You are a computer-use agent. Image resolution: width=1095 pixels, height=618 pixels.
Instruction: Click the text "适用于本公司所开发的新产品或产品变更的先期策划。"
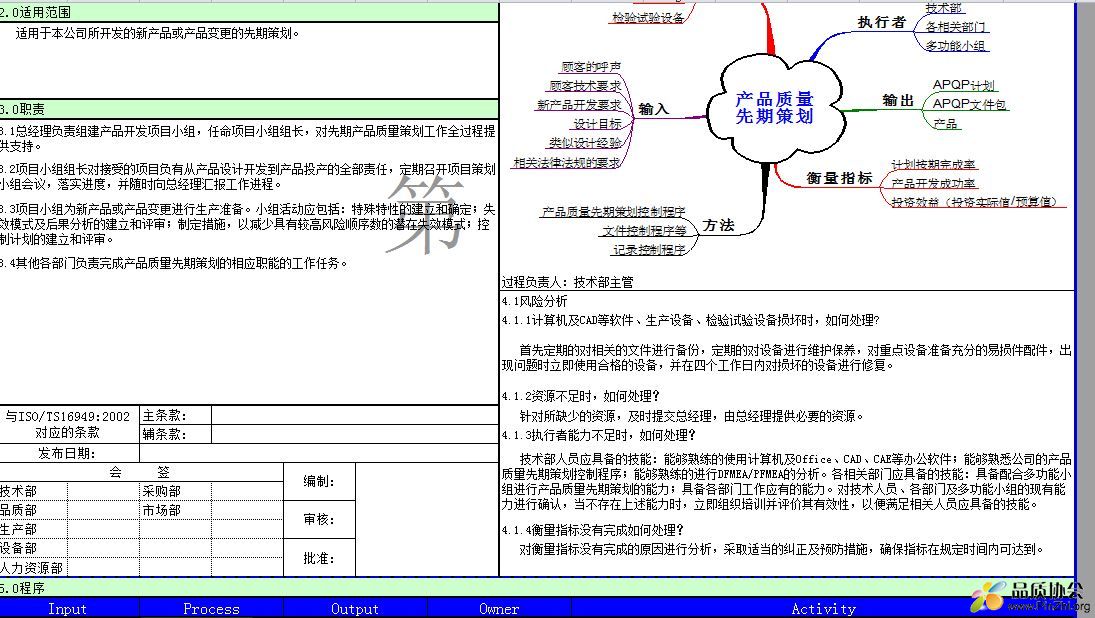[158, 33]
